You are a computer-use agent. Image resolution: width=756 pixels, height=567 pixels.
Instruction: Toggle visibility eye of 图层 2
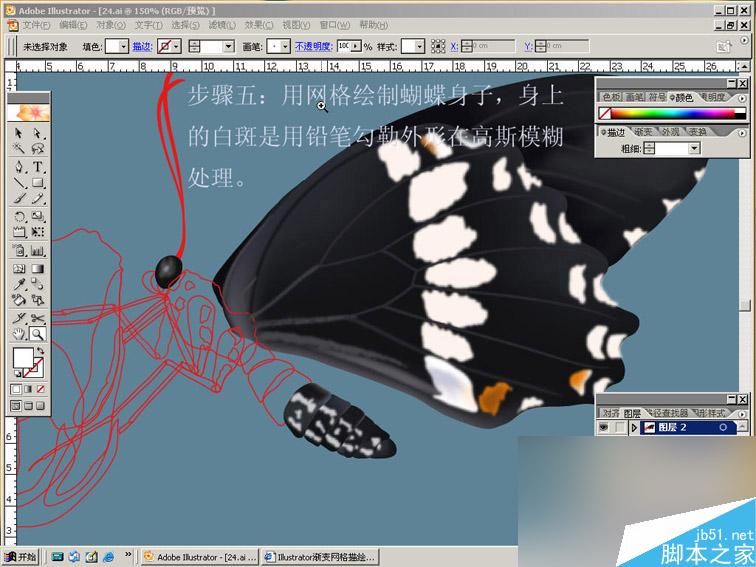(x=604, y=427)
